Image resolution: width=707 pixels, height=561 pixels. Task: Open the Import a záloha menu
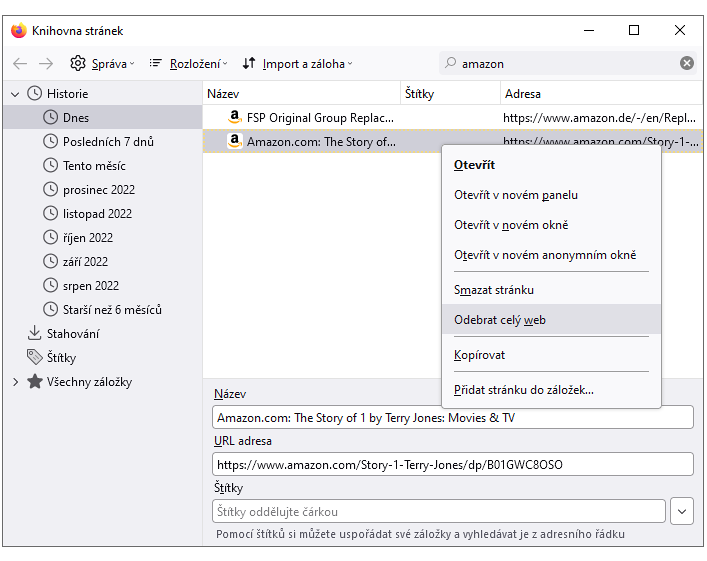tap(298, 64)
